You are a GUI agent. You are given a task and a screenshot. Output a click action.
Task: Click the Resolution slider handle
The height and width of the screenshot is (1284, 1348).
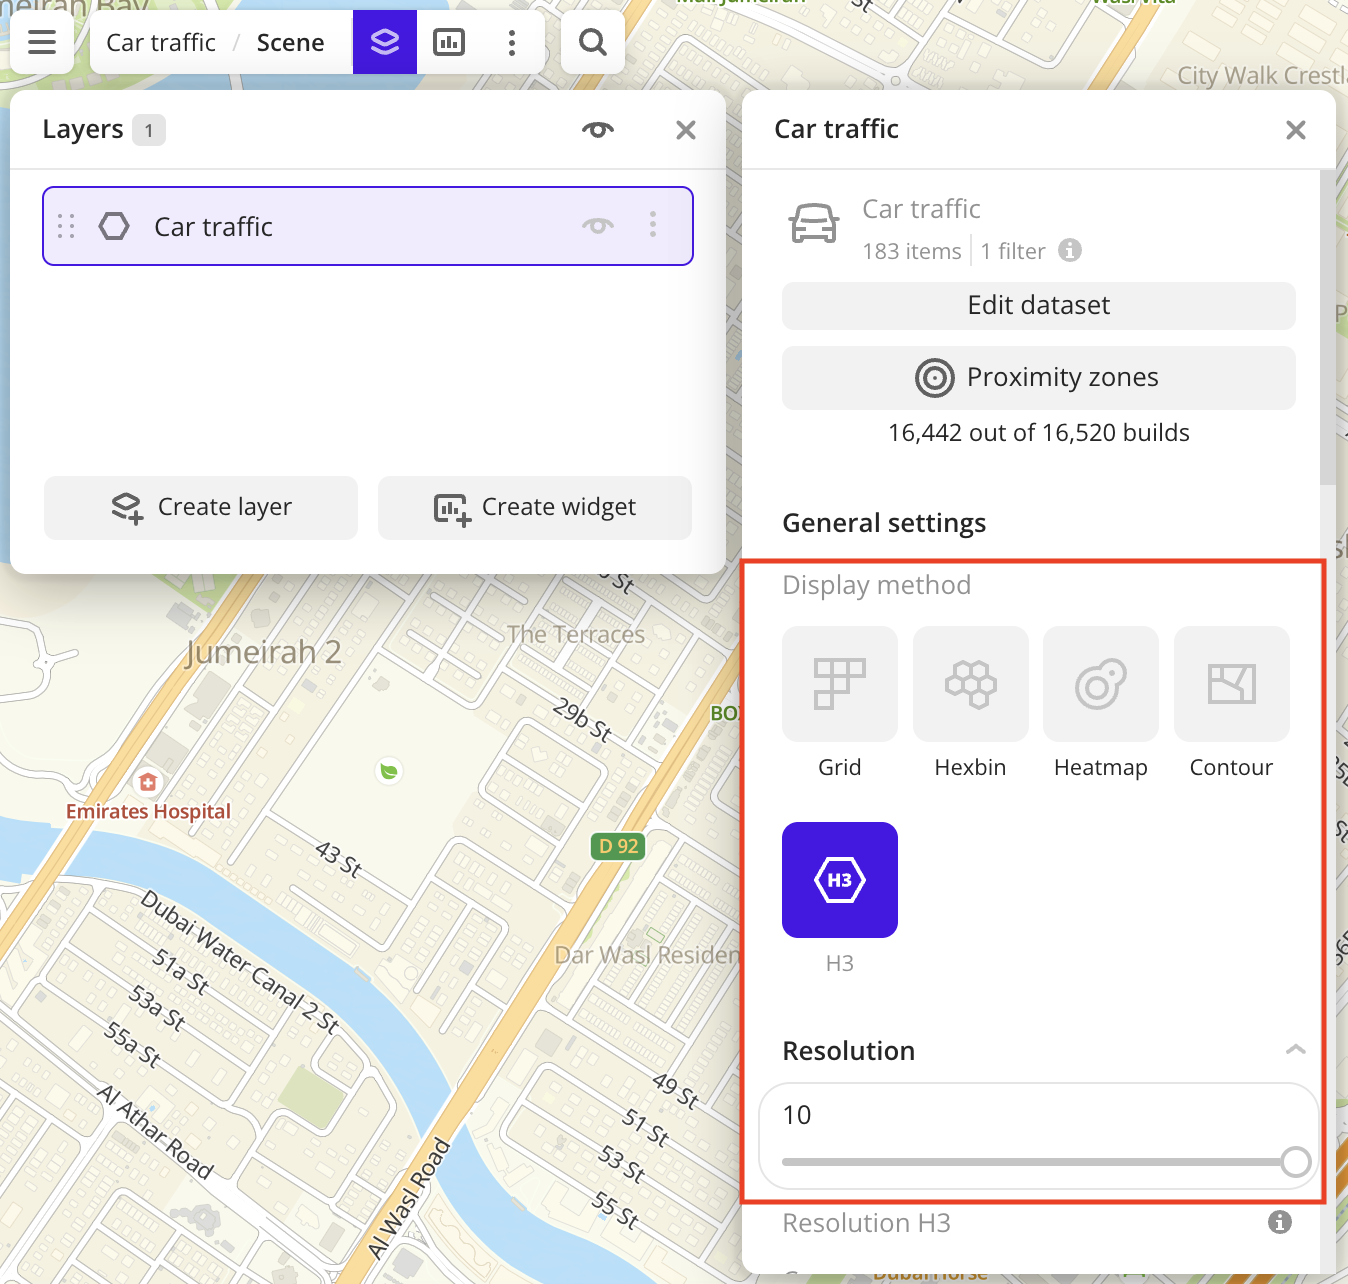point(1295,1162)
